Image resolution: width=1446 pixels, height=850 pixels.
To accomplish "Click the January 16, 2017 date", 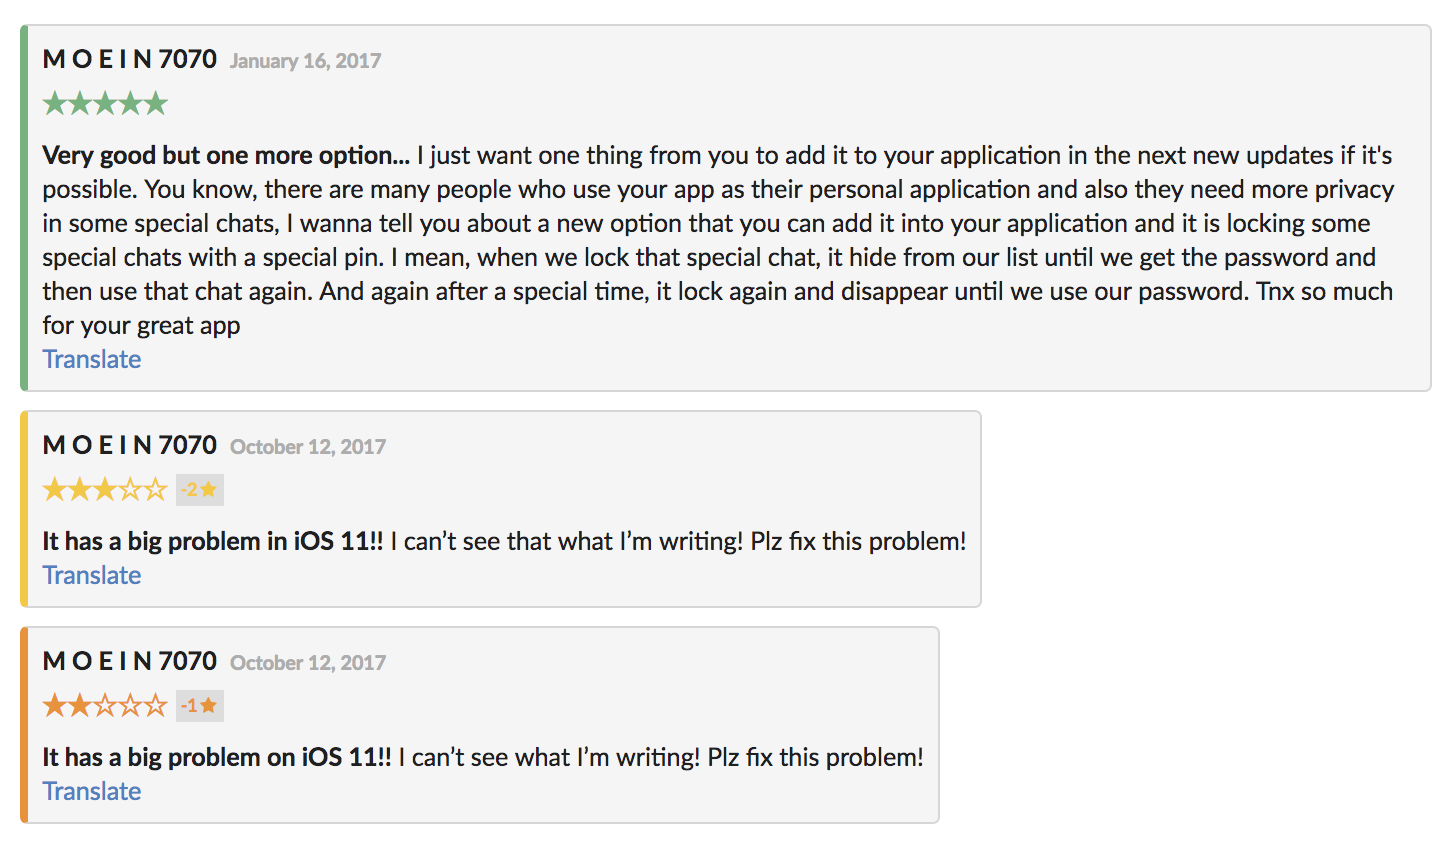I will 305,61.
